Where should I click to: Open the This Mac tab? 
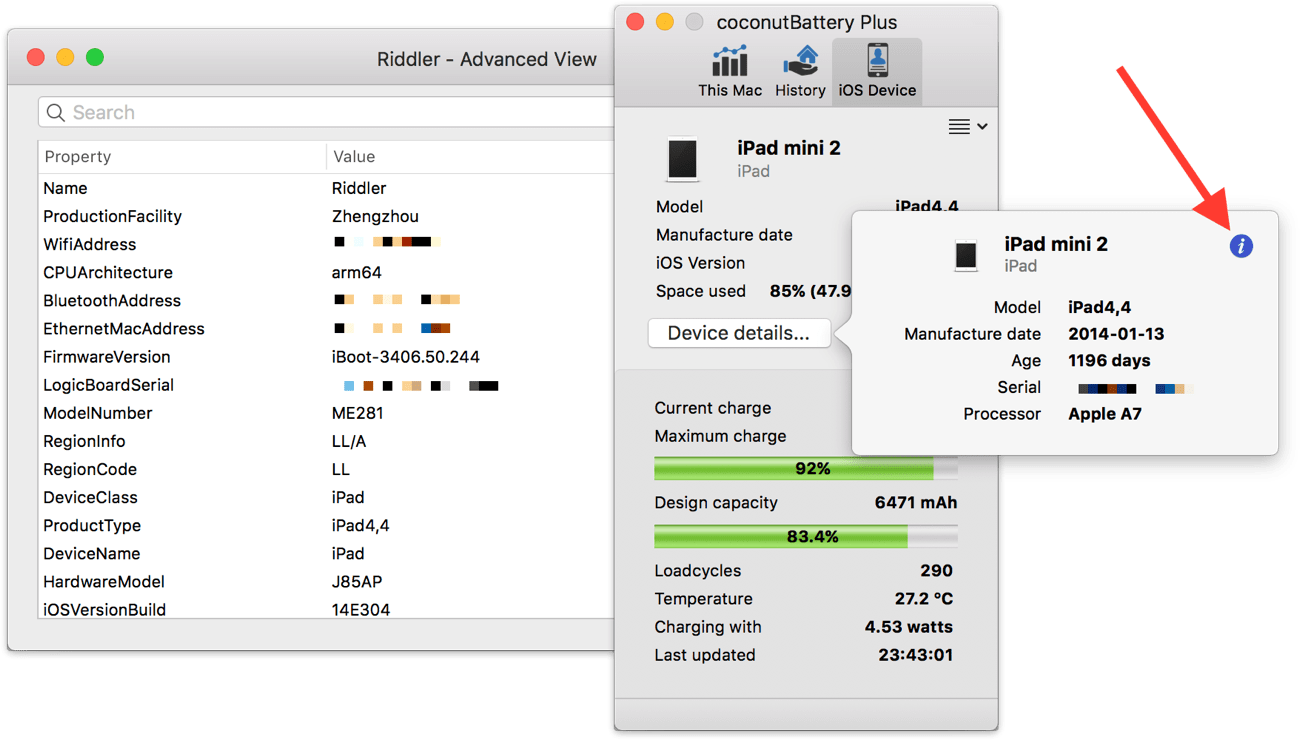tap(730, 71)
